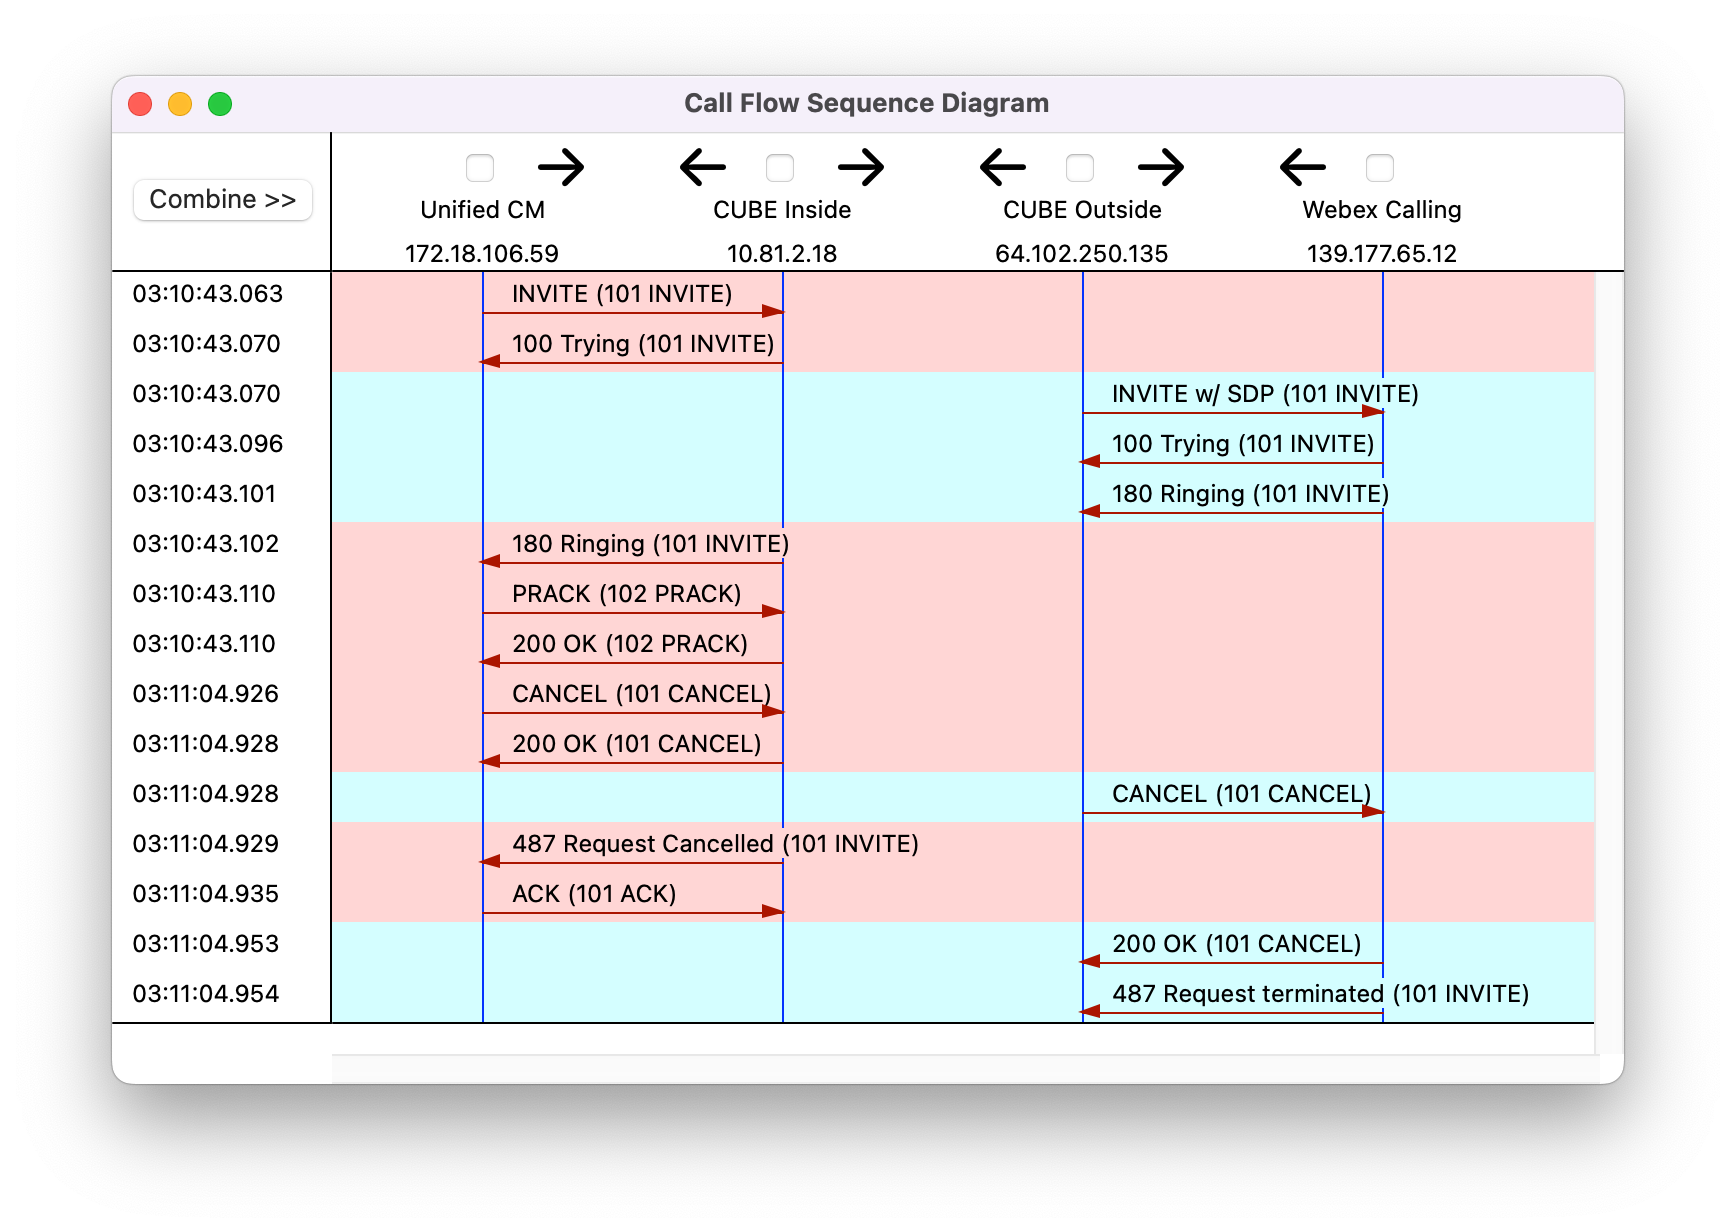Select the Unified CM column label
This screenshot has height=1232, width=1736.
click(x=482, y=210)
